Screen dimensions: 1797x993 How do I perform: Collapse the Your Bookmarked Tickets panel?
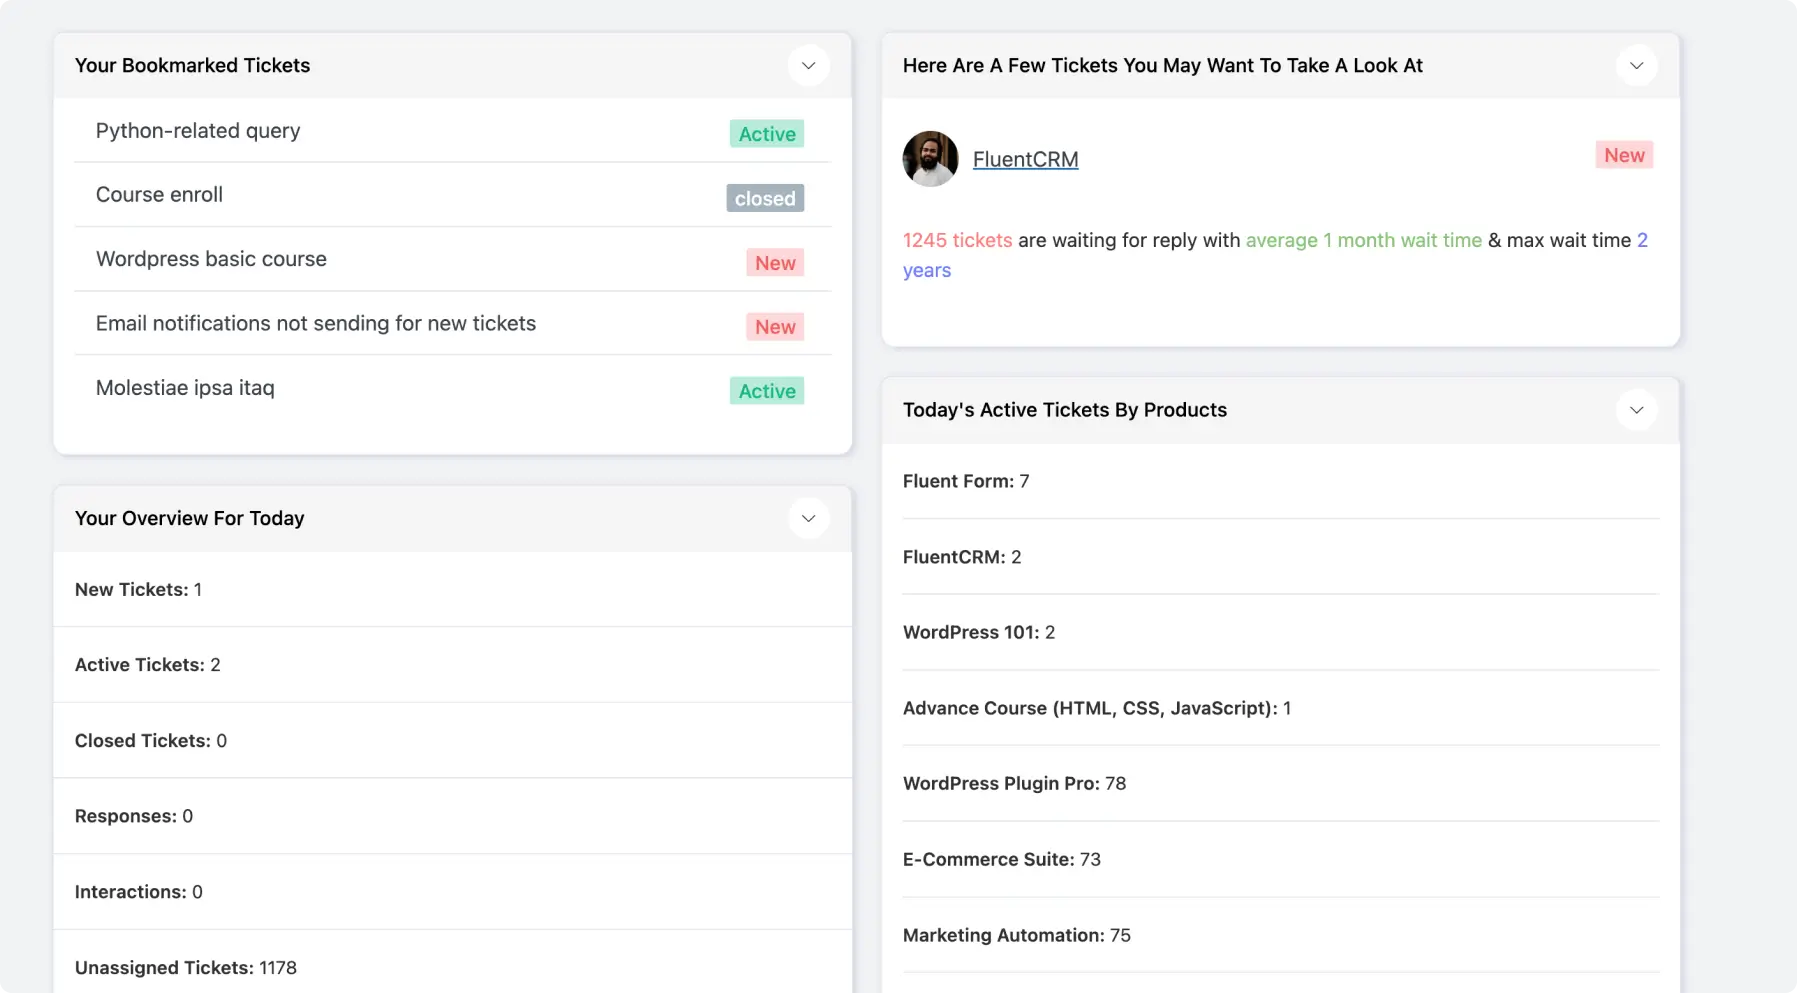808,65
